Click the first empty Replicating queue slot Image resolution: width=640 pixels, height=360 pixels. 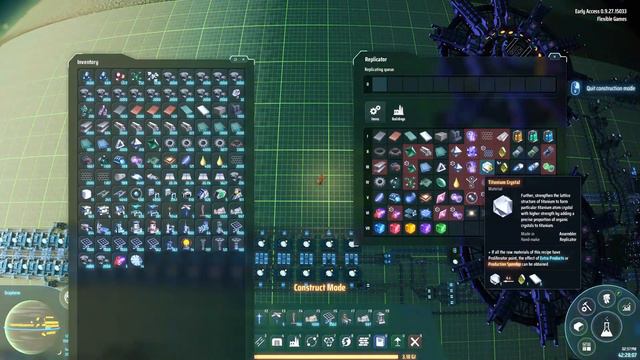point(380,84)
